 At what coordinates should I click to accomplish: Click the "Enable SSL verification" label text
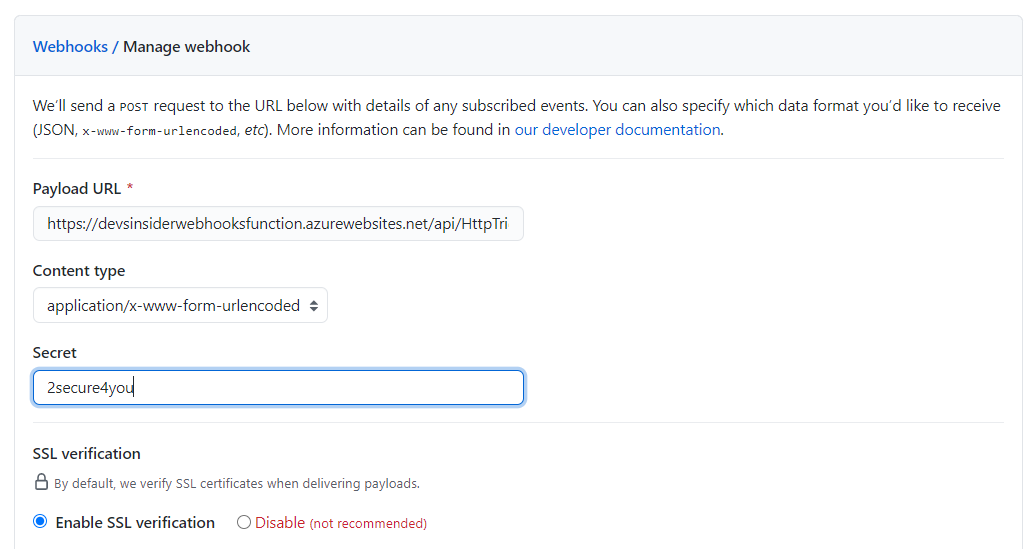pyautogui.click(x=135, y=522)
